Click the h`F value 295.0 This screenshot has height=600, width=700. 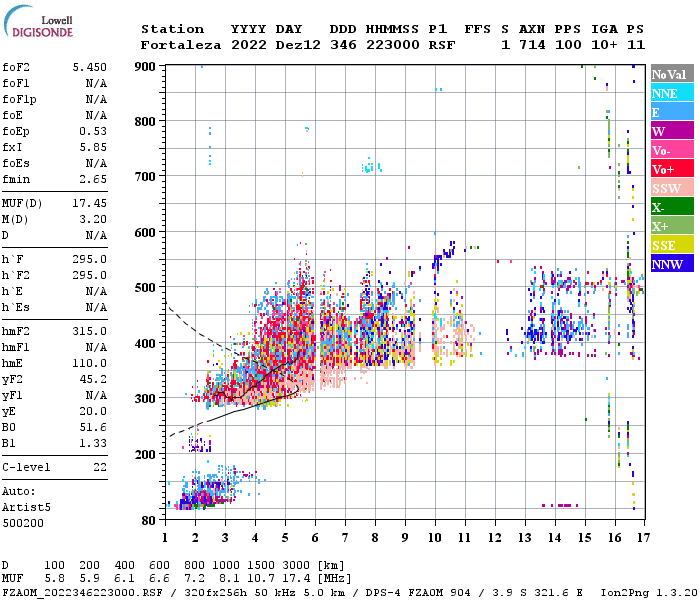(x=90, y=259)
